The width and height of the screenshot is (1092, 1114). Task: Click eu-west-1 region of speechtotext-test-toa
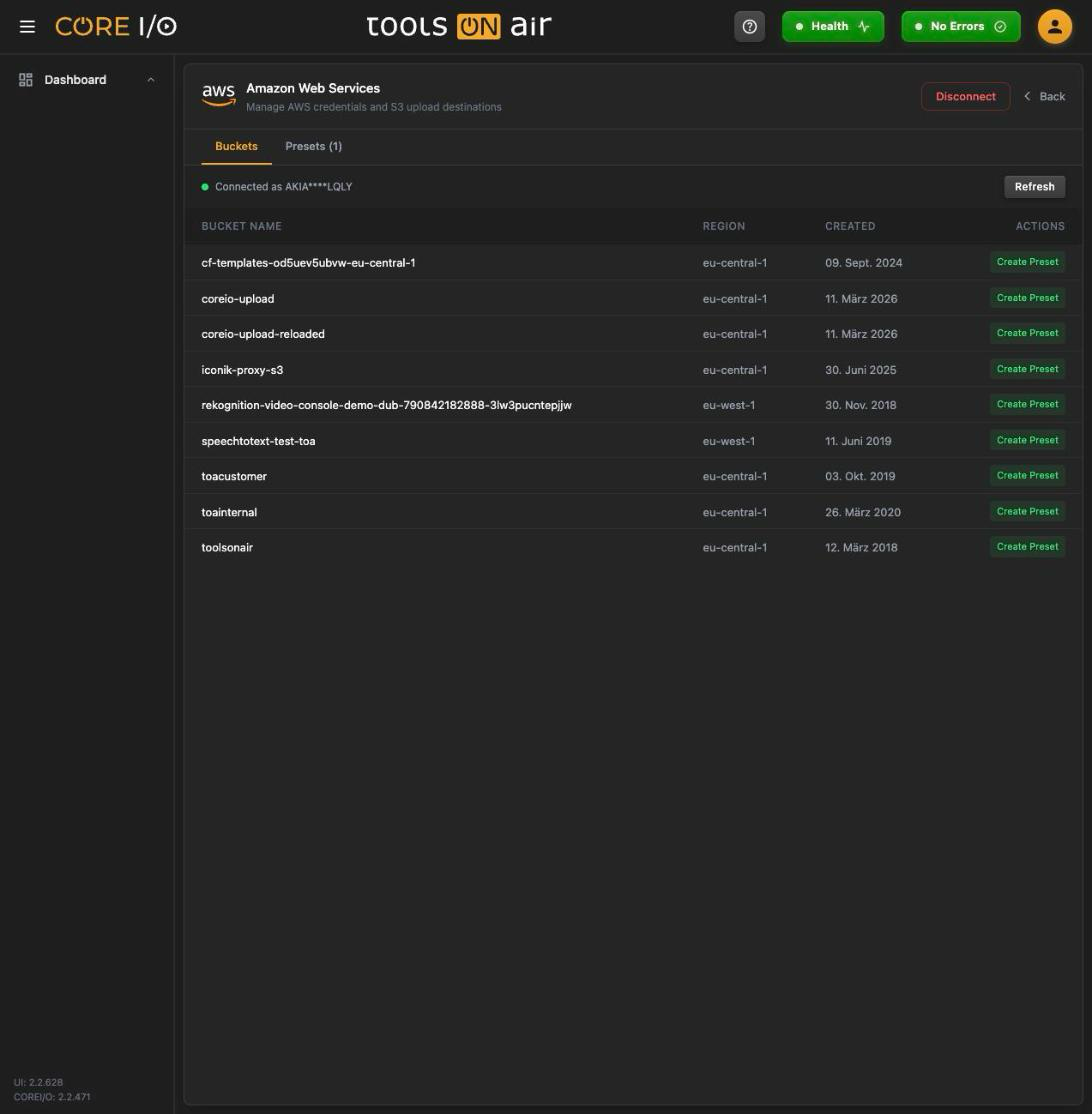(728, 440)
